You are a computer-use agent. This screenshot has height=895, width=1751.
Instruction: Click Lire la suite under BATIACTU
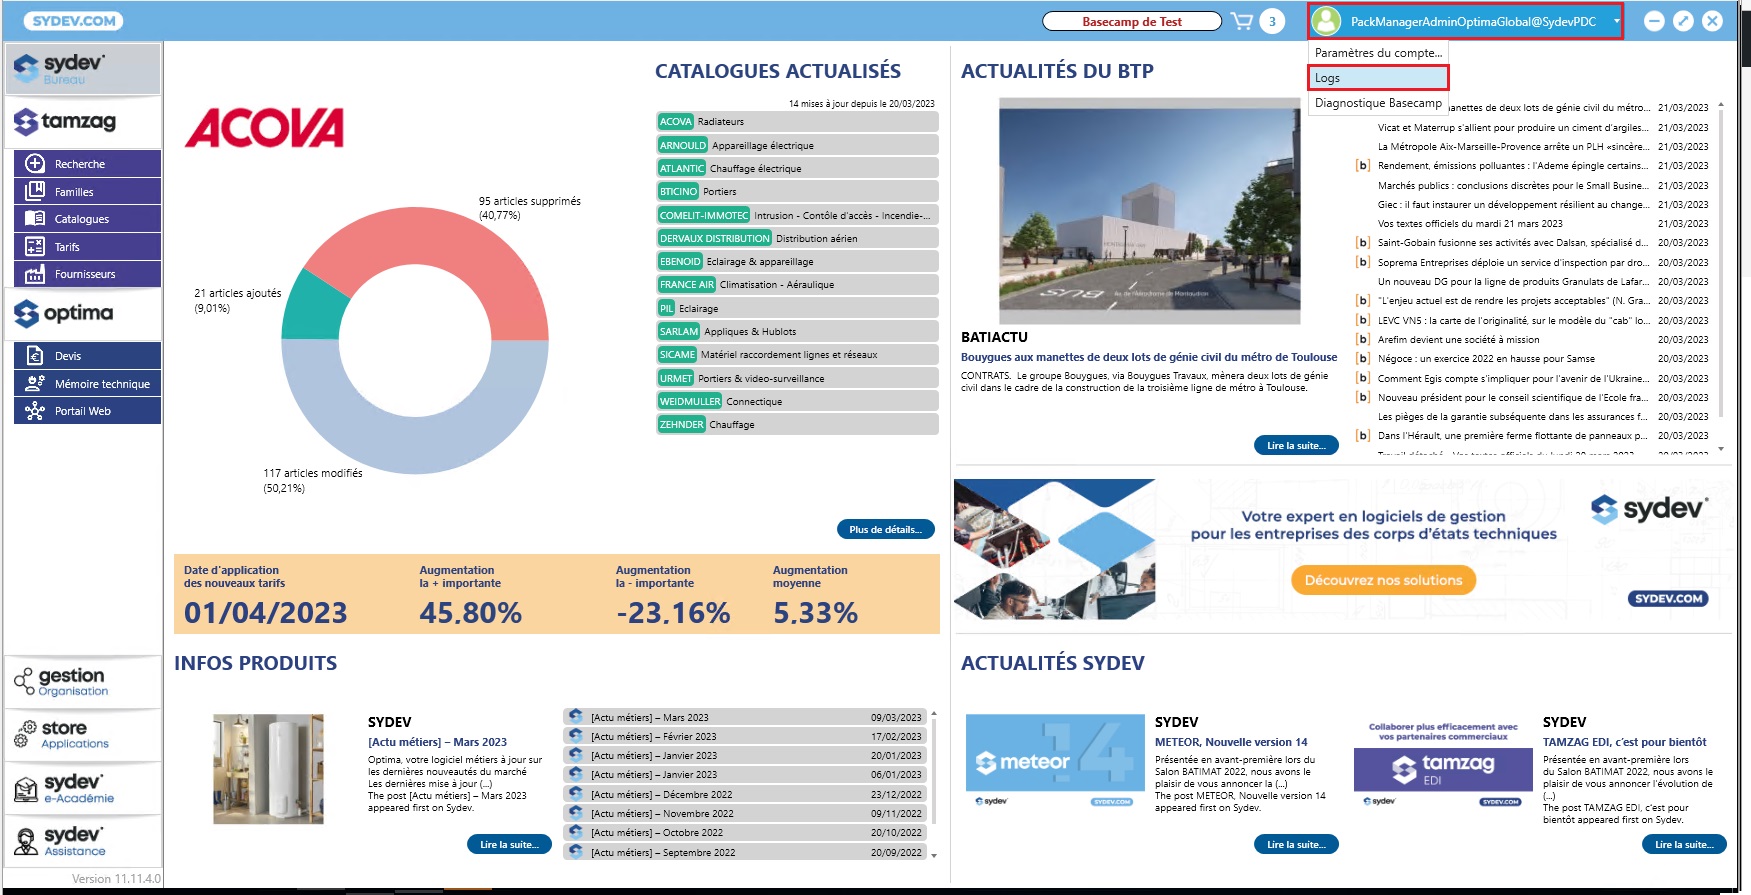[x=1296, y=445]
